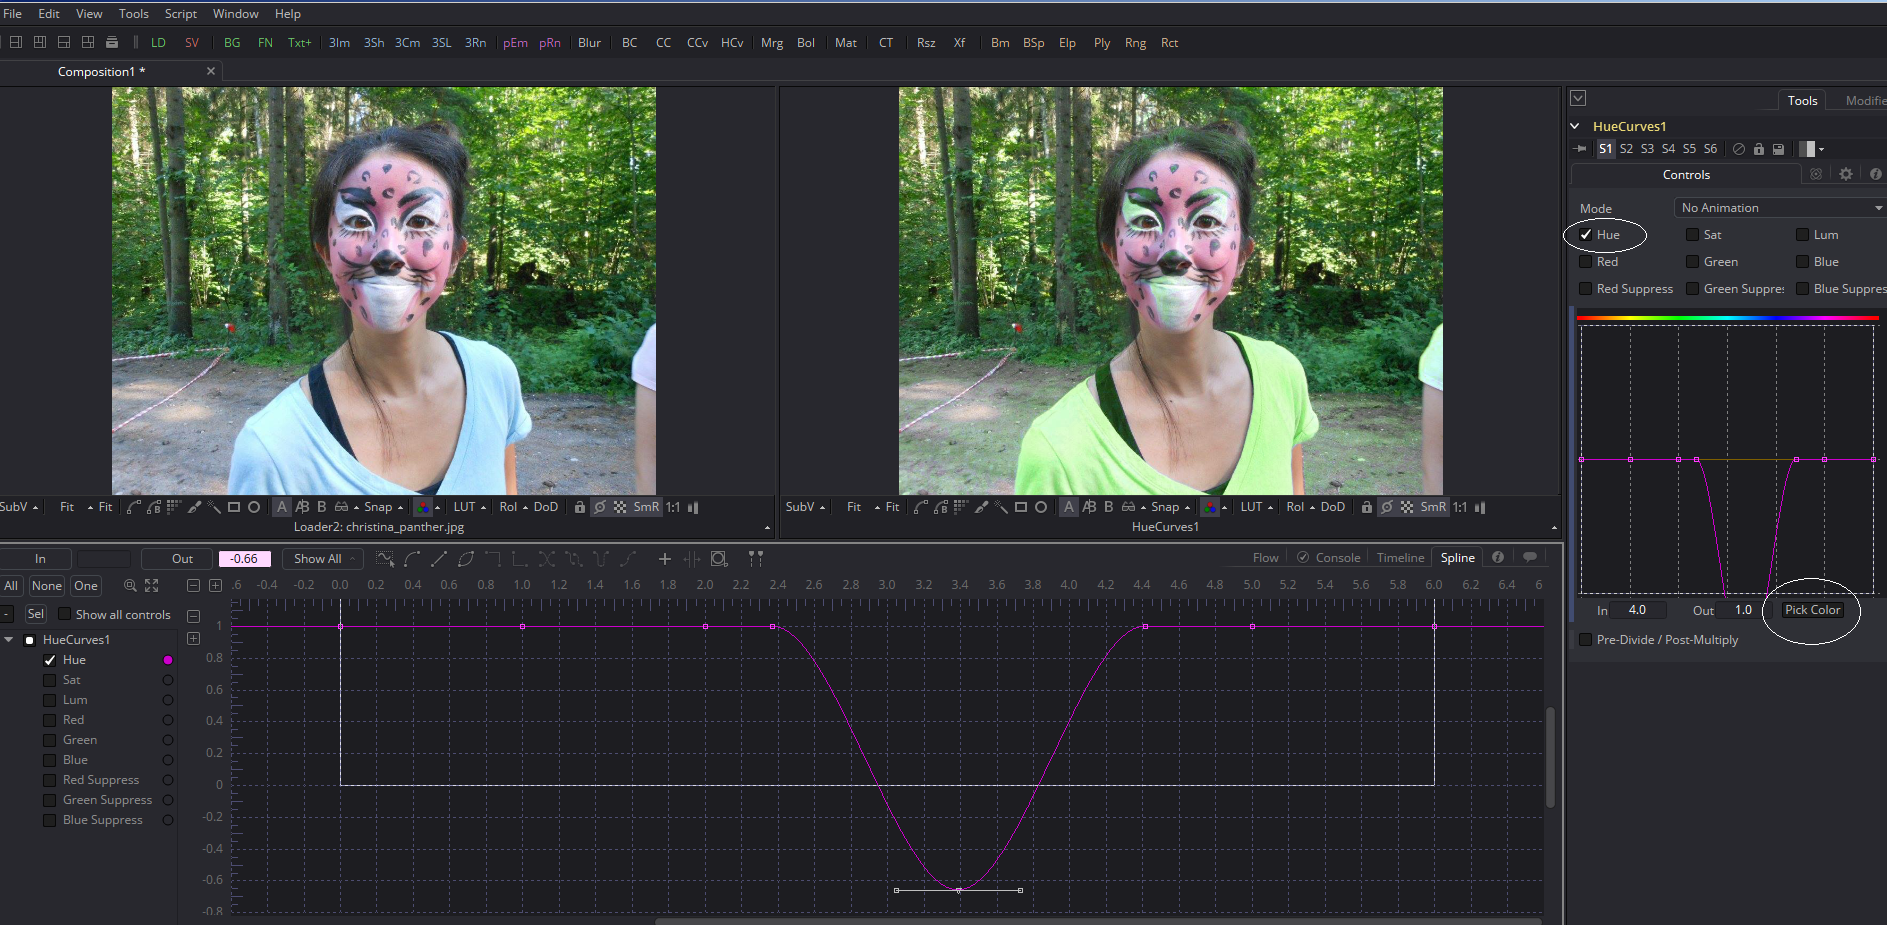
Task: Switch to the Flow tab
Action: click(x=1265, y=558)
